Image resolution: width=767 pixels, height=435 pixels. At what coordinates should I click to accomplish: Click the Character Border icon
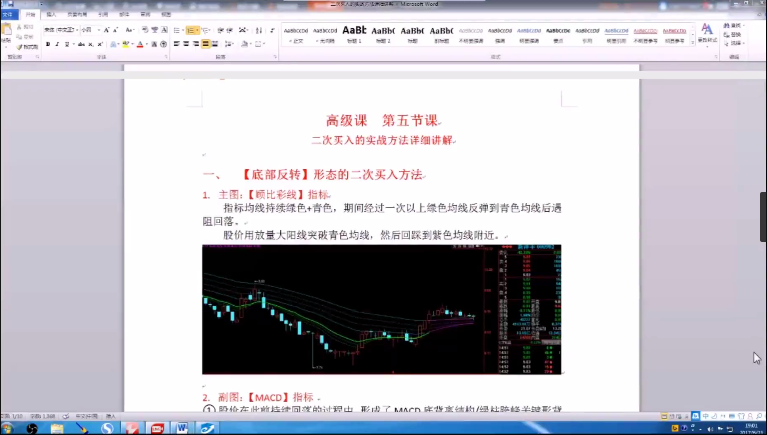164,30
